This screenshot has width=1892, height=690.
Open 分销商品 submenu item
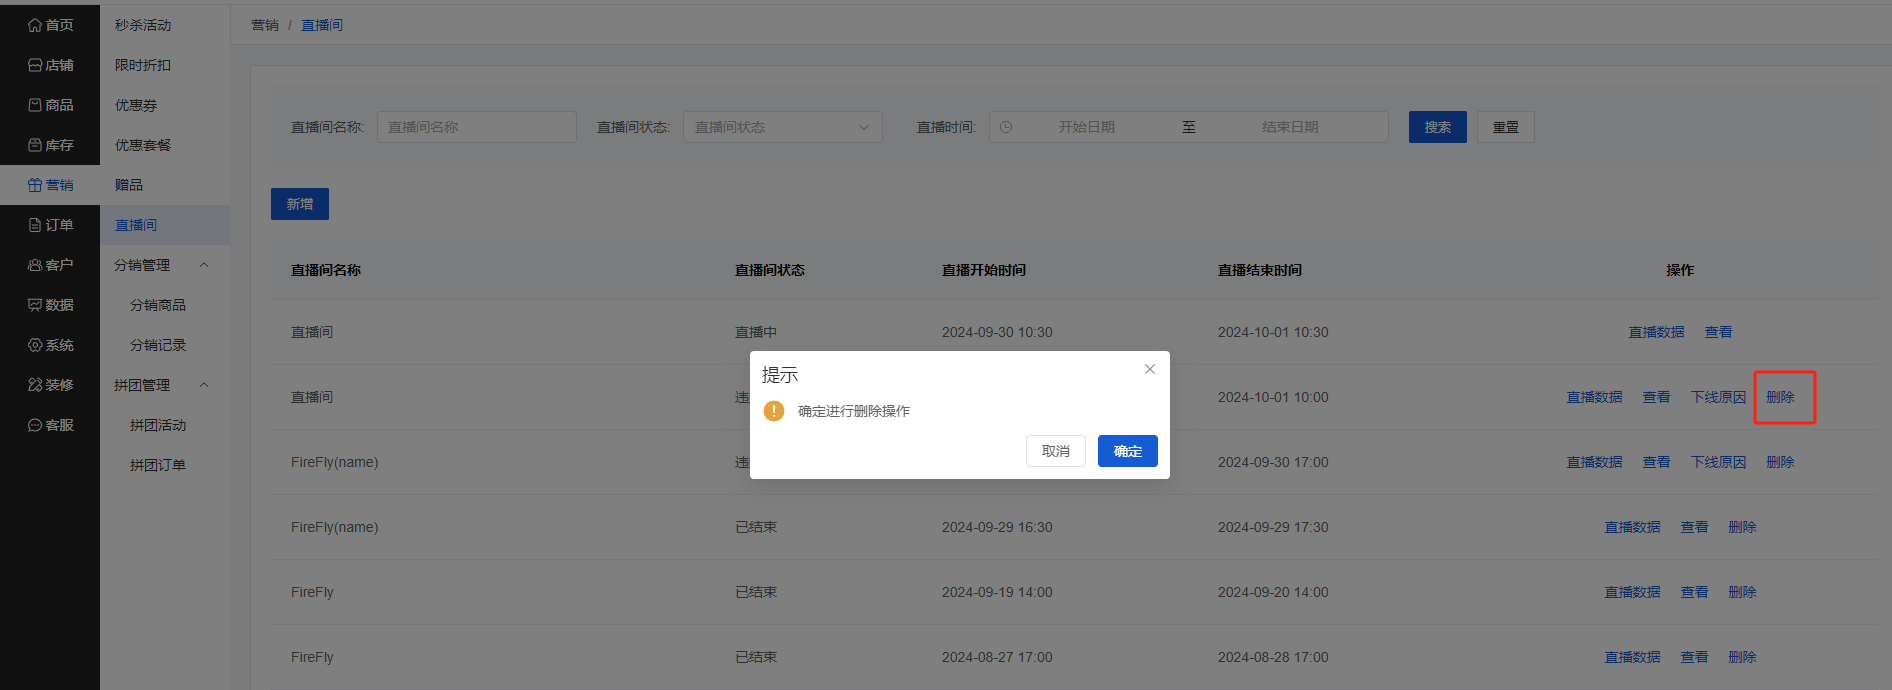coord(158,305)
